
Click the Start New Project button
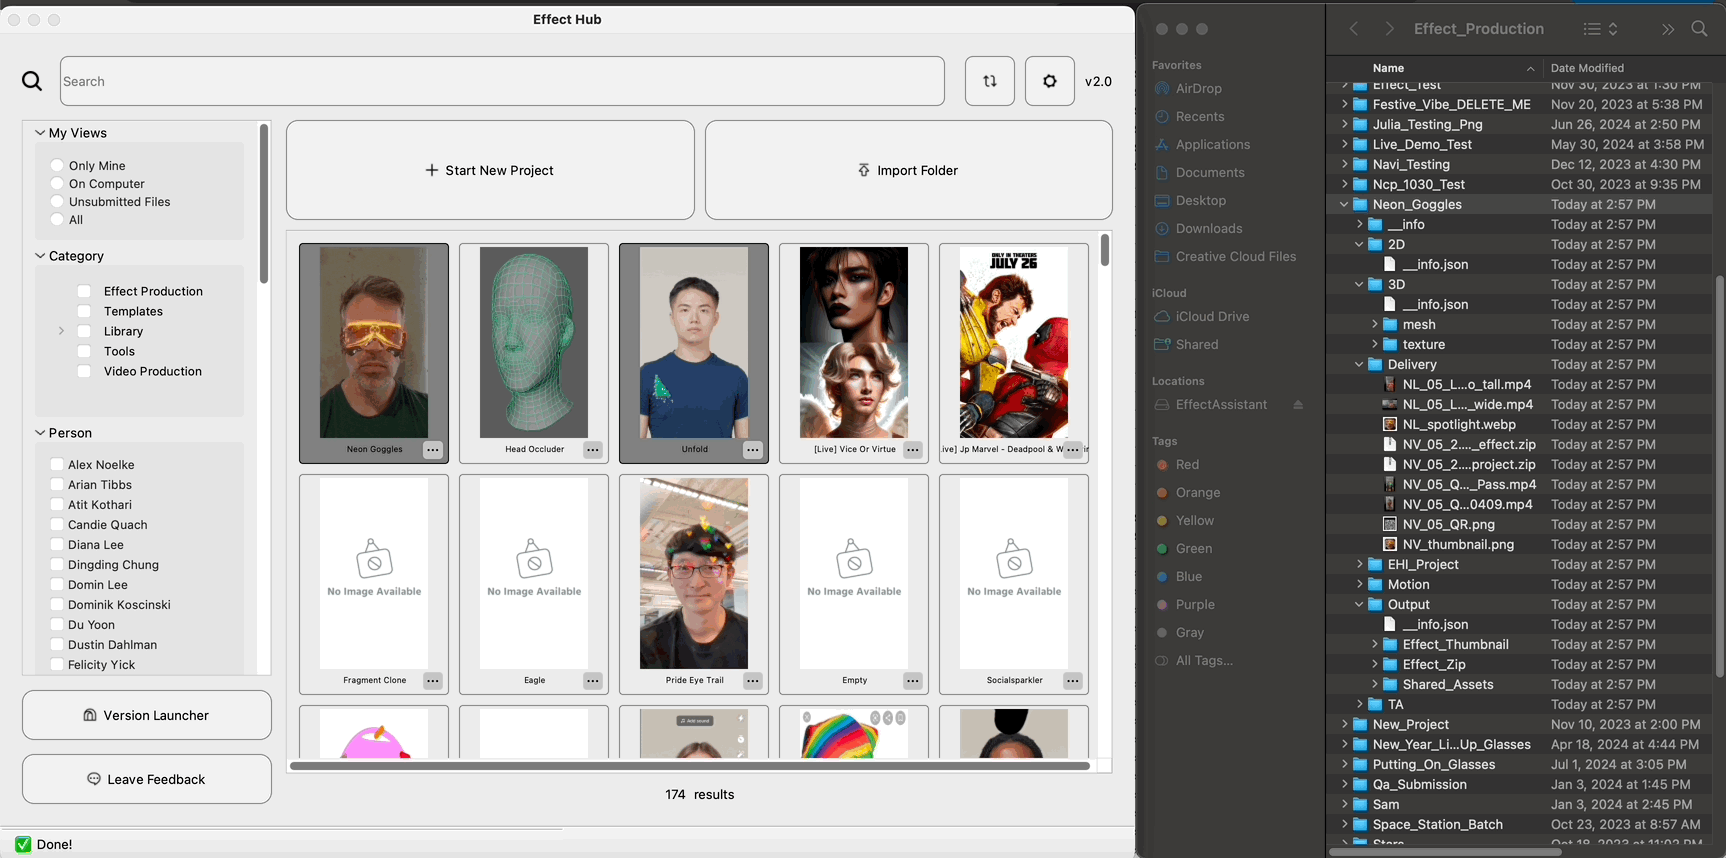click(490, 170)
